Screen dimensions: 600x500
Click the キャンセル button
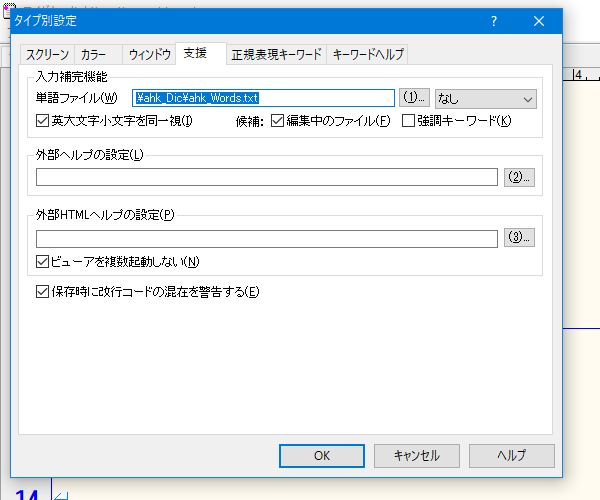coord(416,456)
